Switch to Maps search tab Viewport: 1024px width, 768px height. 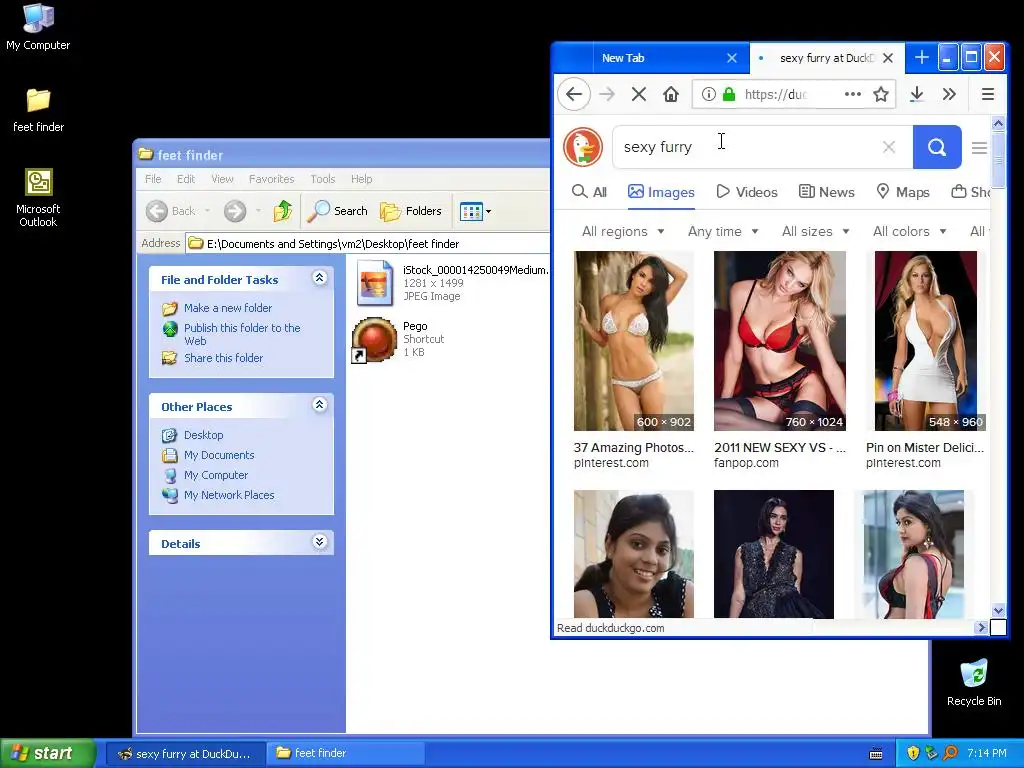tap(903, 192)
